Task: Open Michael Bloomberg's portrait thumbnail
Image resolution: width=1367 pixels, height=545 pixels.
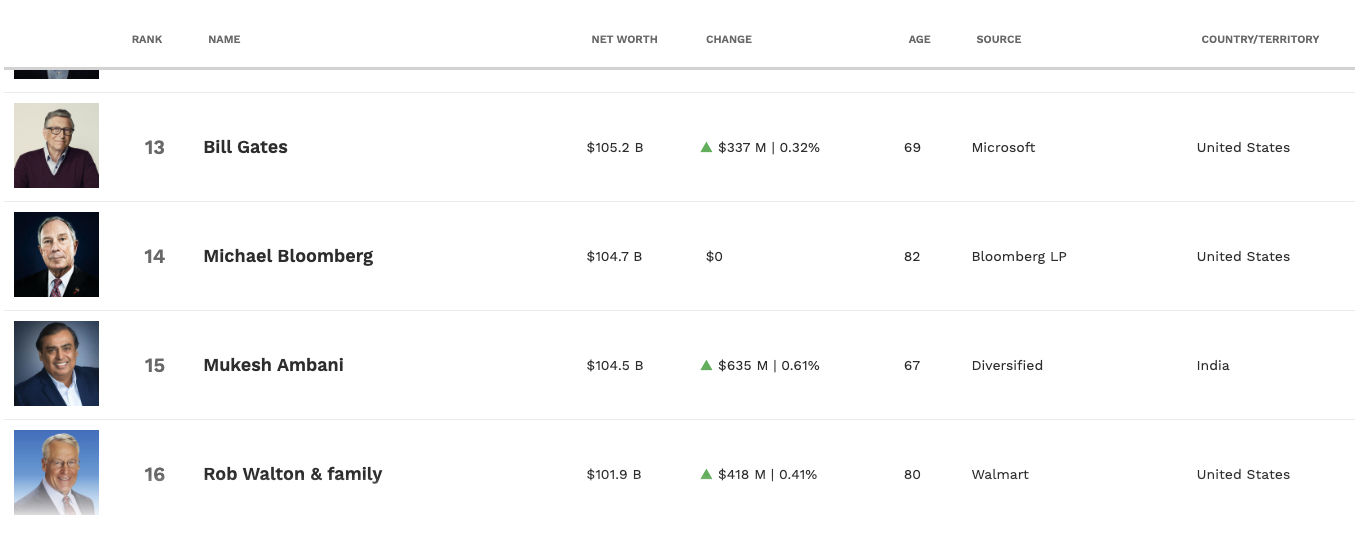Action: pyautogui.click(x=56, y=255)
